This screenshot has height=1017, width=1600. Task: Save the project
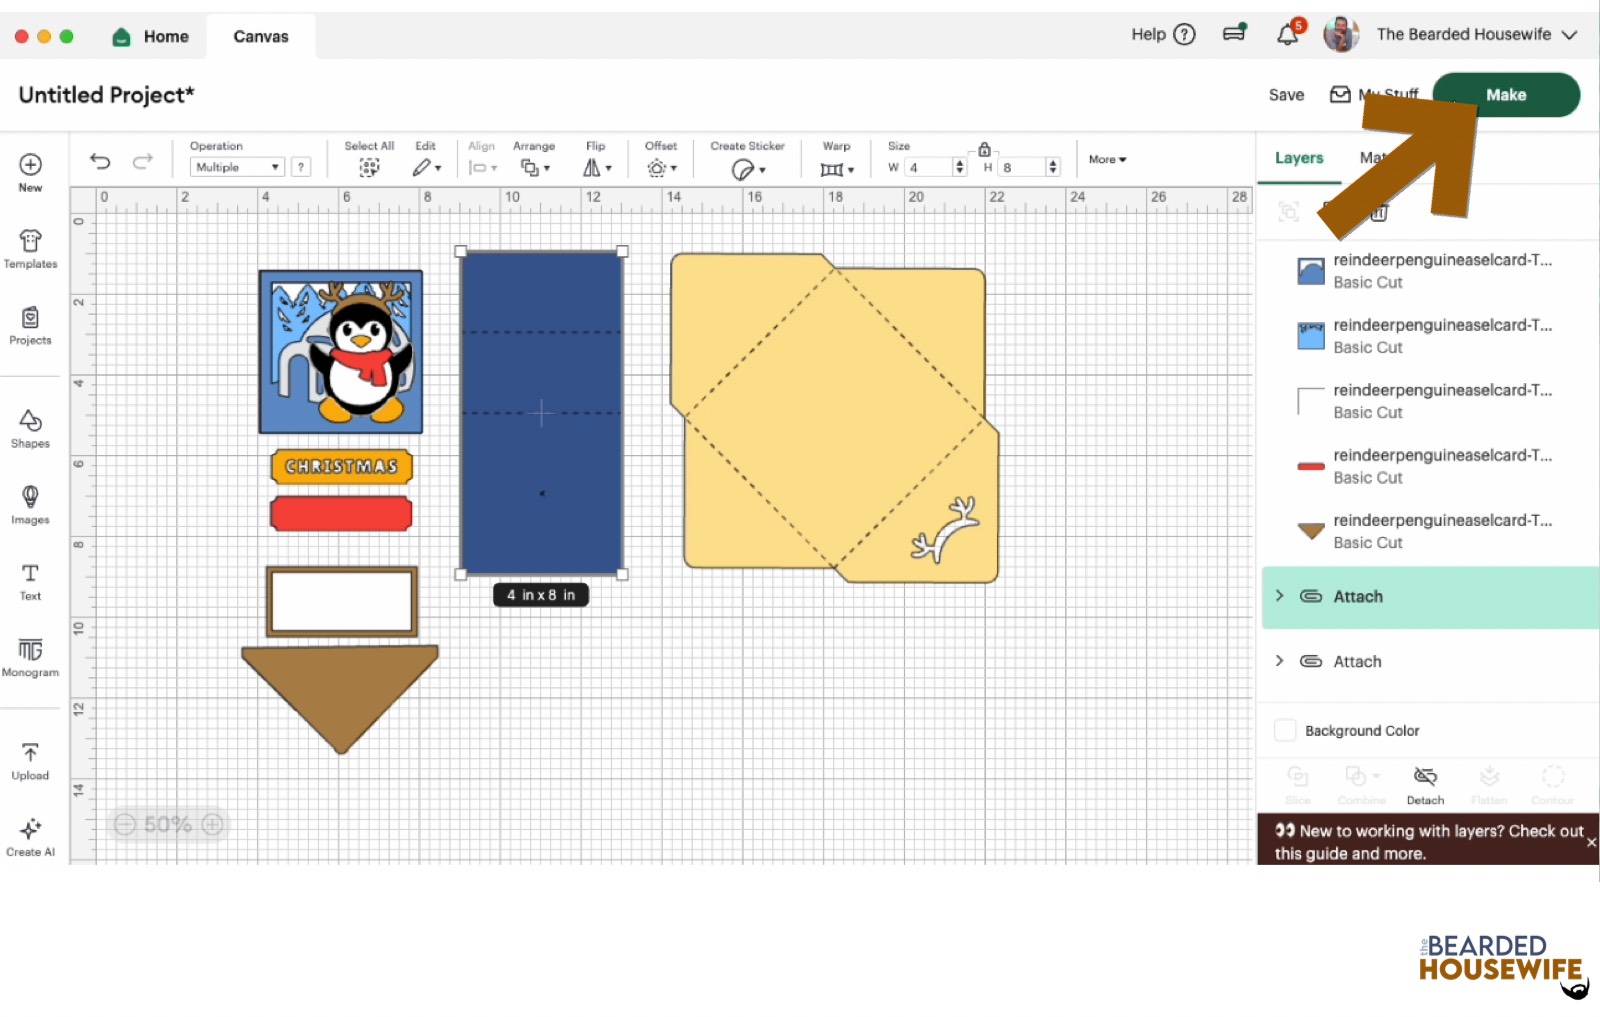pos(1286,95)
